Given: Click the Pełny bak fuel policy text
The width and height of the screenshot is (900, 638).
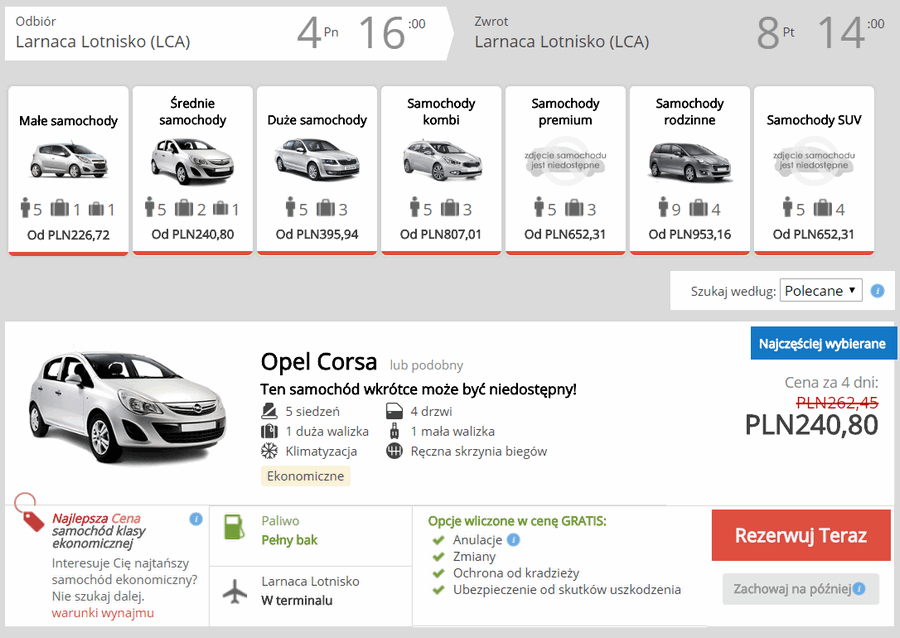Looking at the screenshot, I should click(289, 540).
